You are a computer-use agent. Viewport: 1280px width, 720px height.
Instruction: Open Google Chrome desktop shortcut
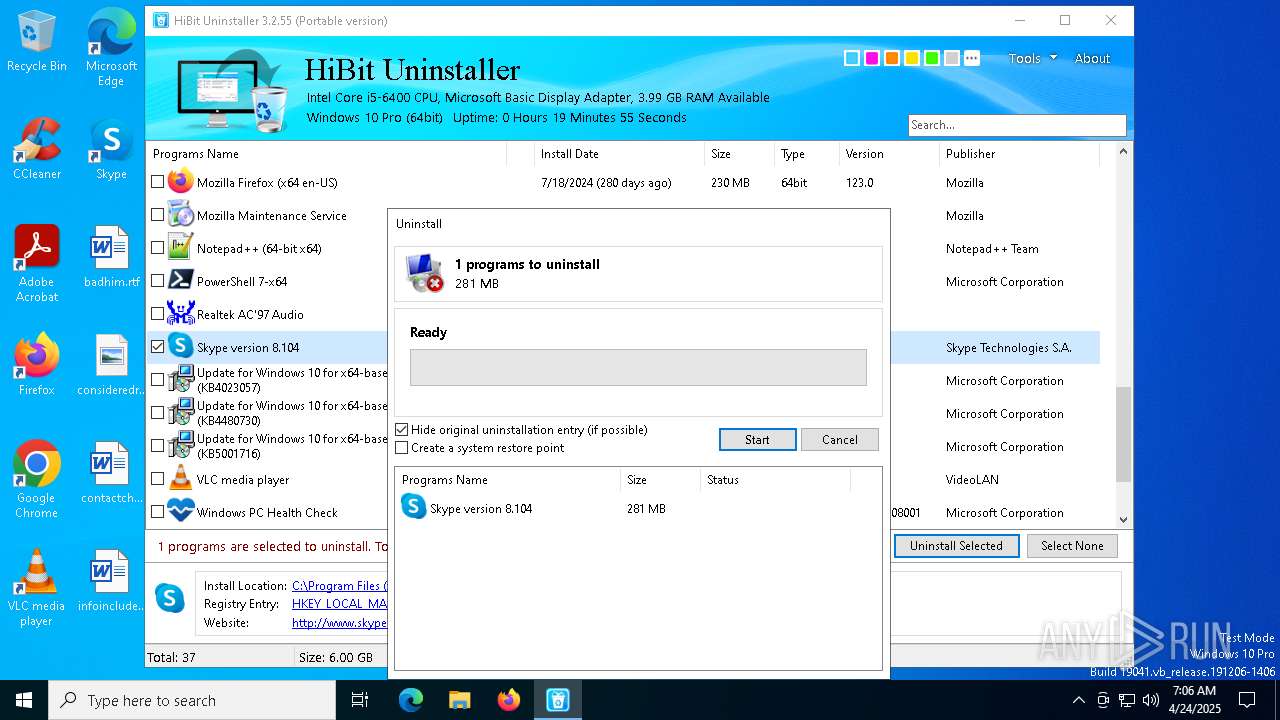coord(37,480)
